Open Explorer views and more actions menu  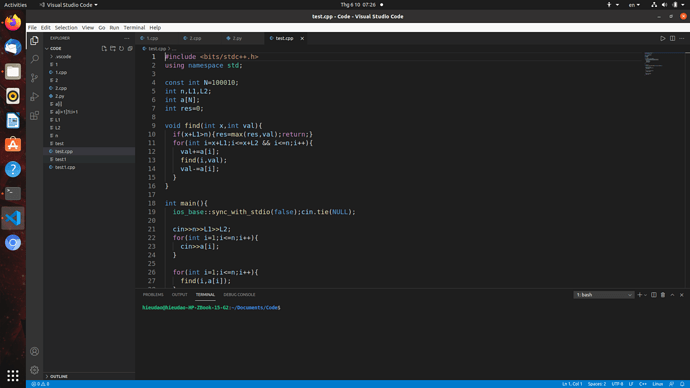[127, 38]
